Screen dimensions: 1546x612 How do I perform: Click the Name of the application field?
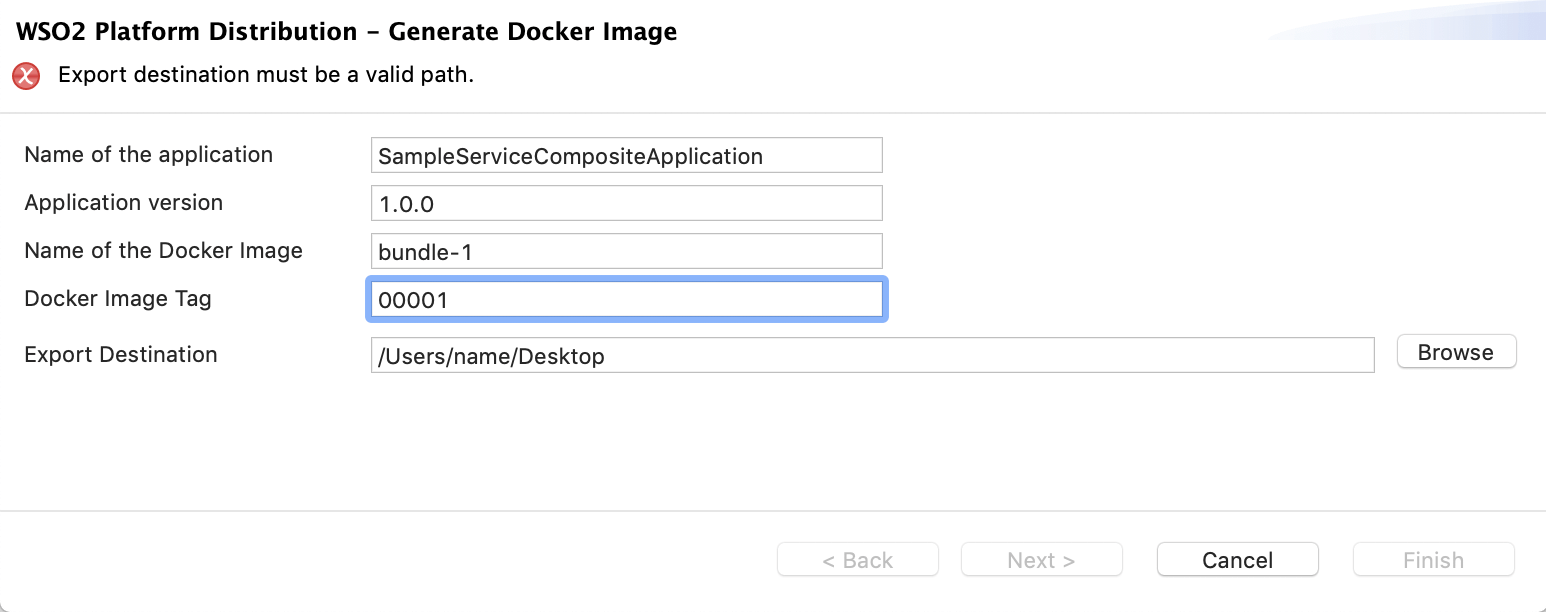tap(626, 155)
